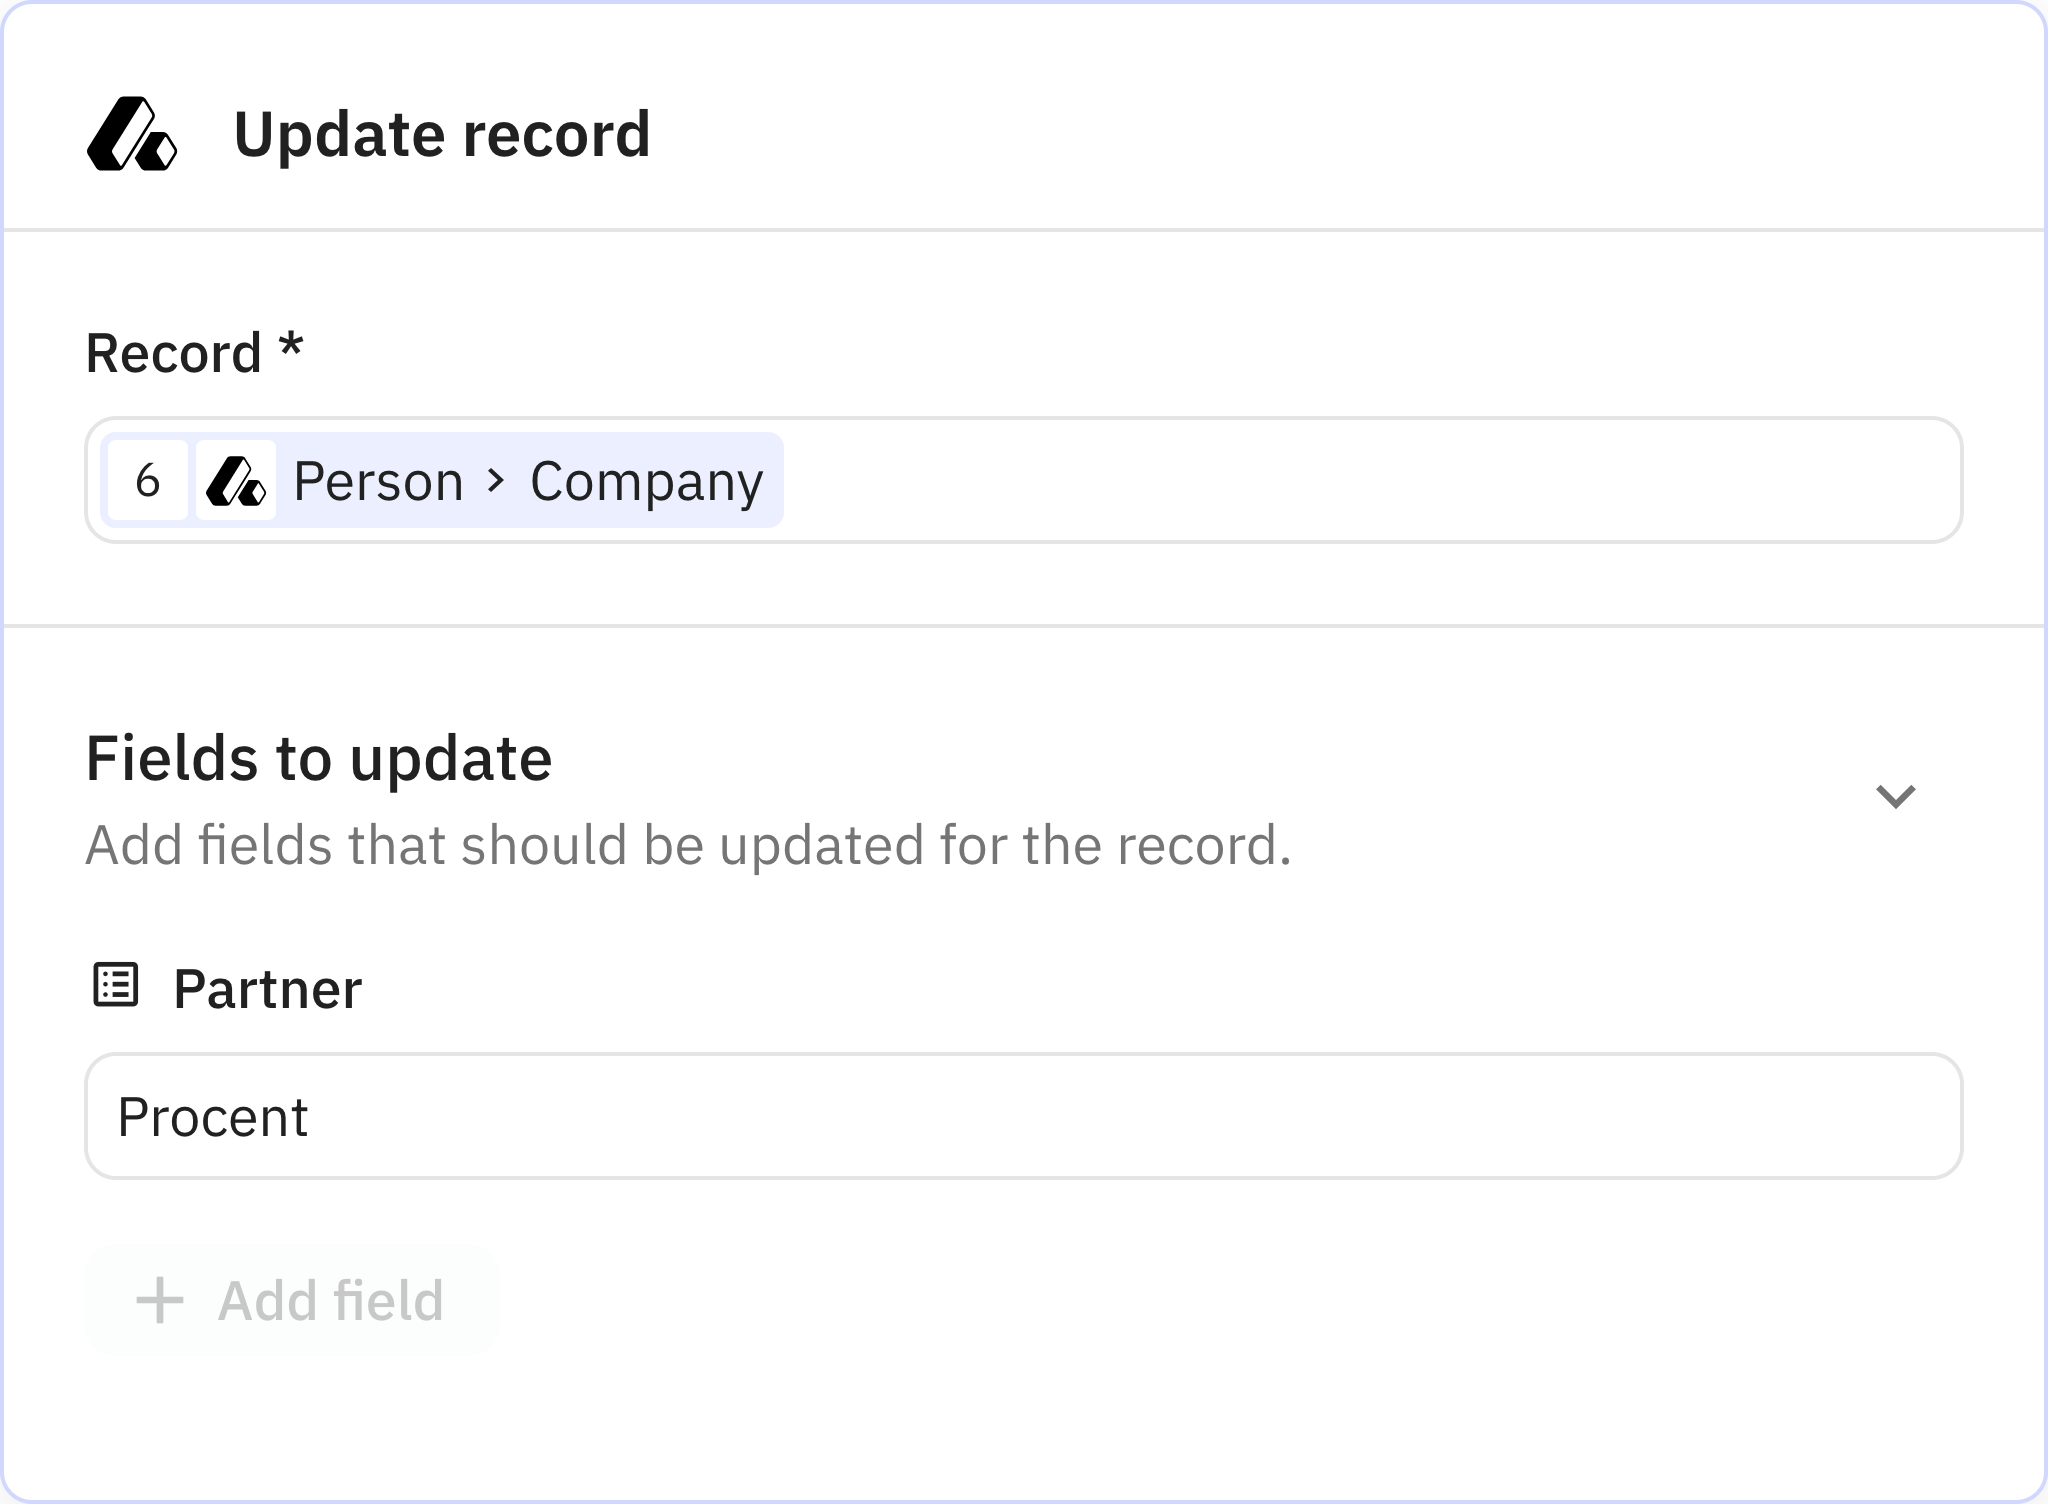Select the numbered step badge showing 6
2048x1504 pixels.
pyautogui.click(x=148, y=481)
